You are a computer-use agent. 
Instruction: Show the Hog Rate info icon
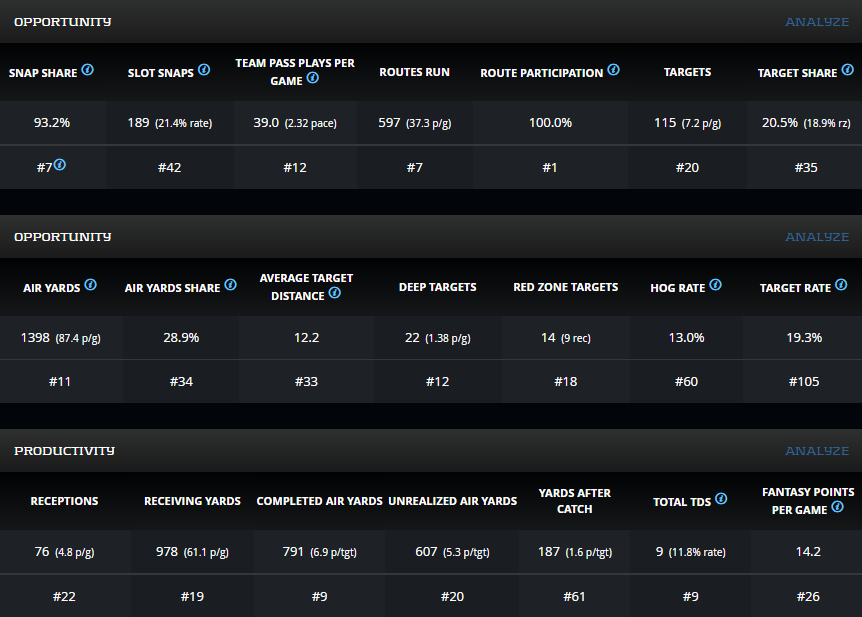pyautogui.click(x=715, y=286)
